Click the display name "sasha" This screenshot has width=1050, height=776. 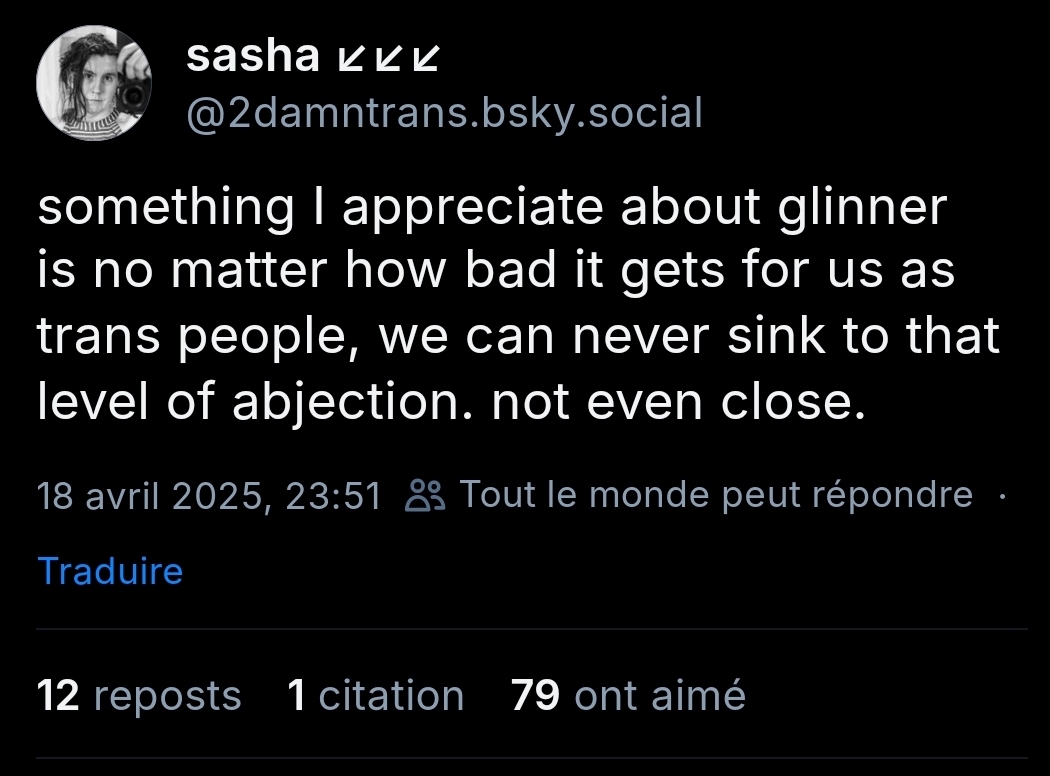(252, 58)
